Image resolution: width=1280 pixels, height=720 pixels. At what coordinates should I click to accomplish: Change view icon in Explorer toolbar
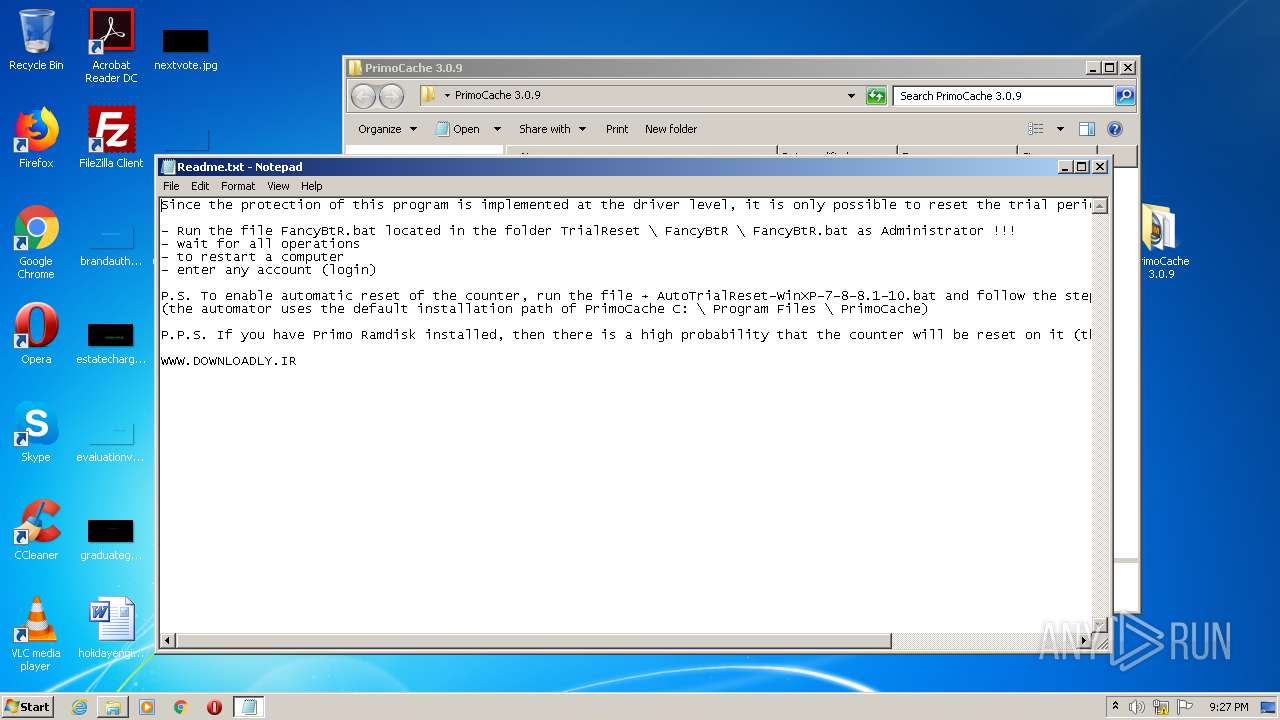coord(1036,129)
